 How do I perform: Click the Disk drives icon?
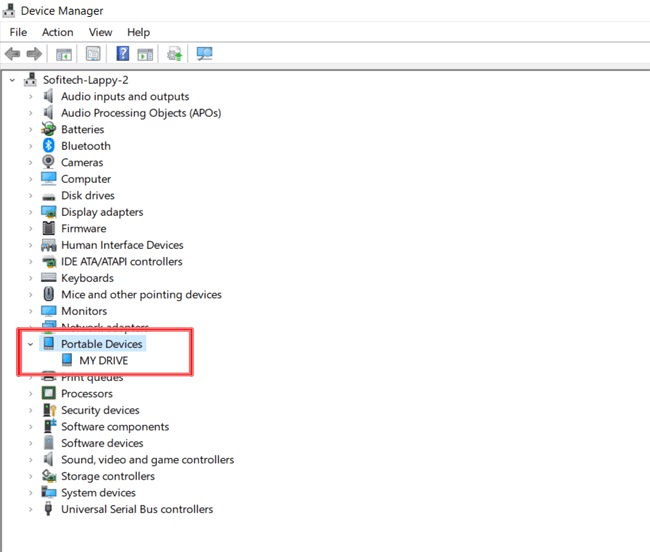[49, 196]
